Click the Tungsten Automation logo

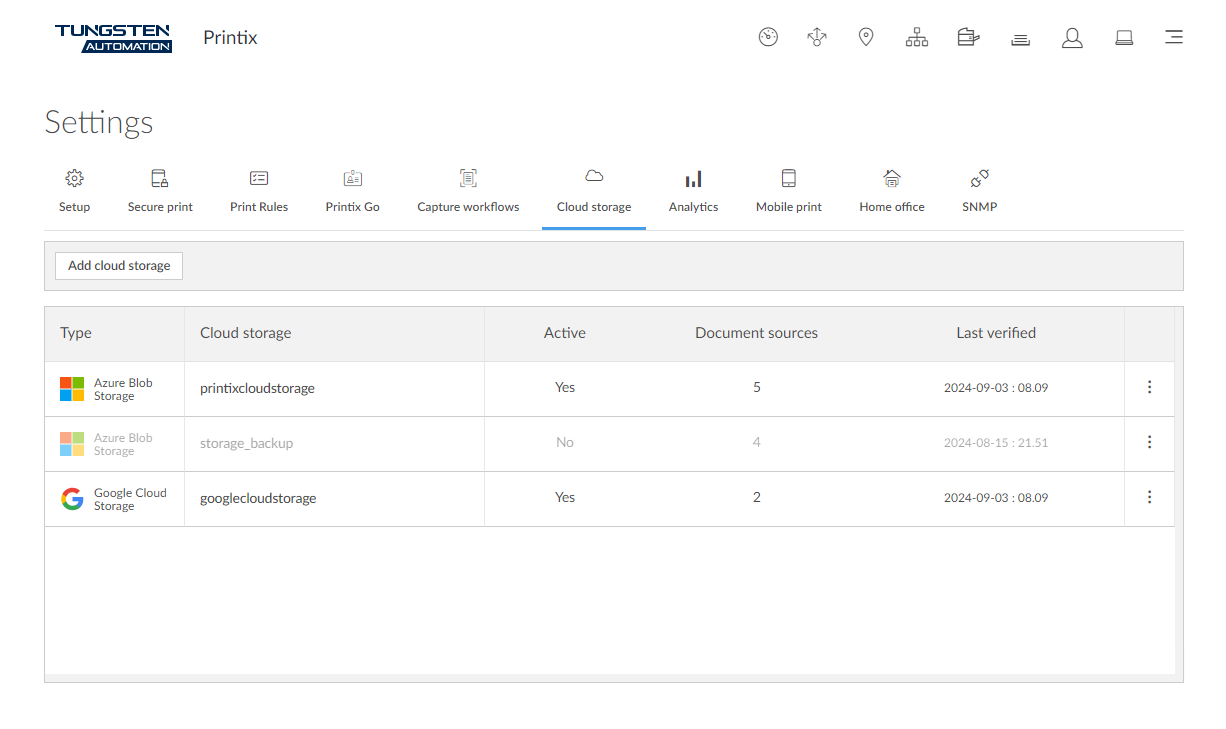point(113,38)
